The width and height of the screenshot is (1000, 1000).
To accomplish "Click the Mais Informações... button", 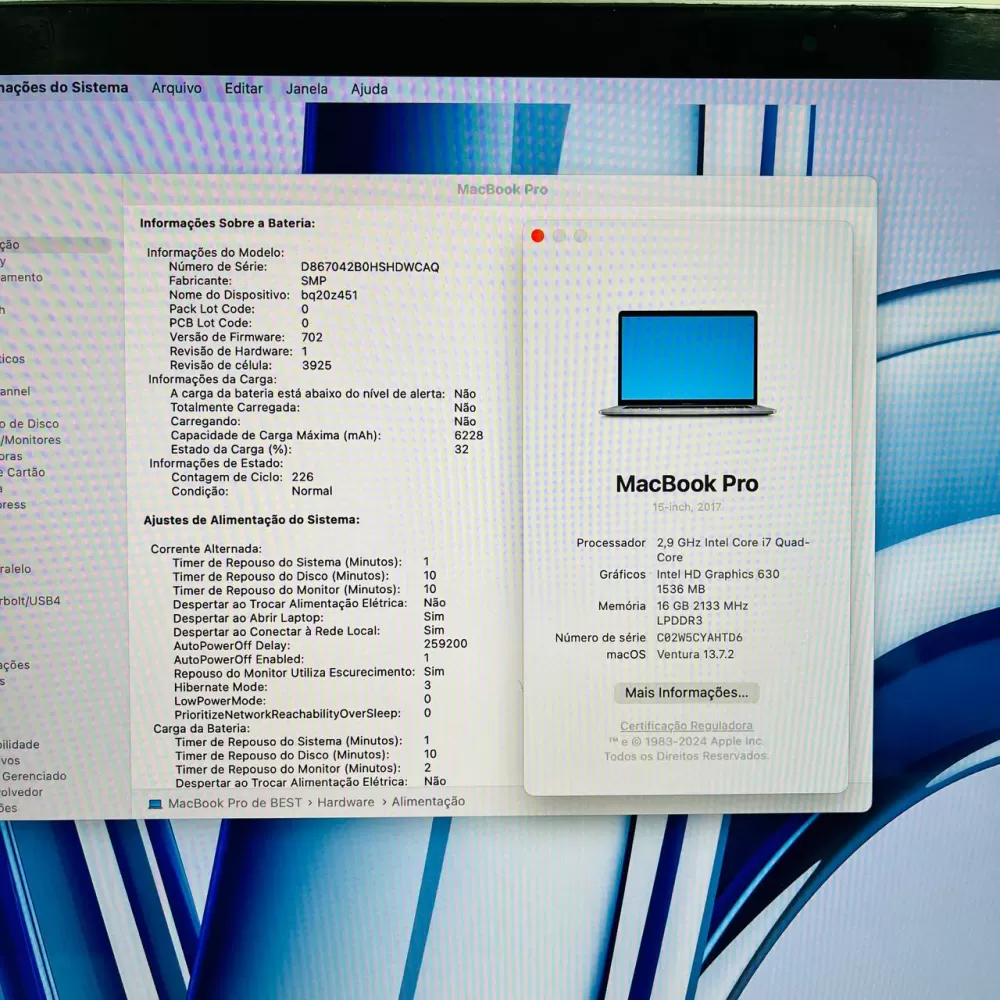I will pos(686,693).
